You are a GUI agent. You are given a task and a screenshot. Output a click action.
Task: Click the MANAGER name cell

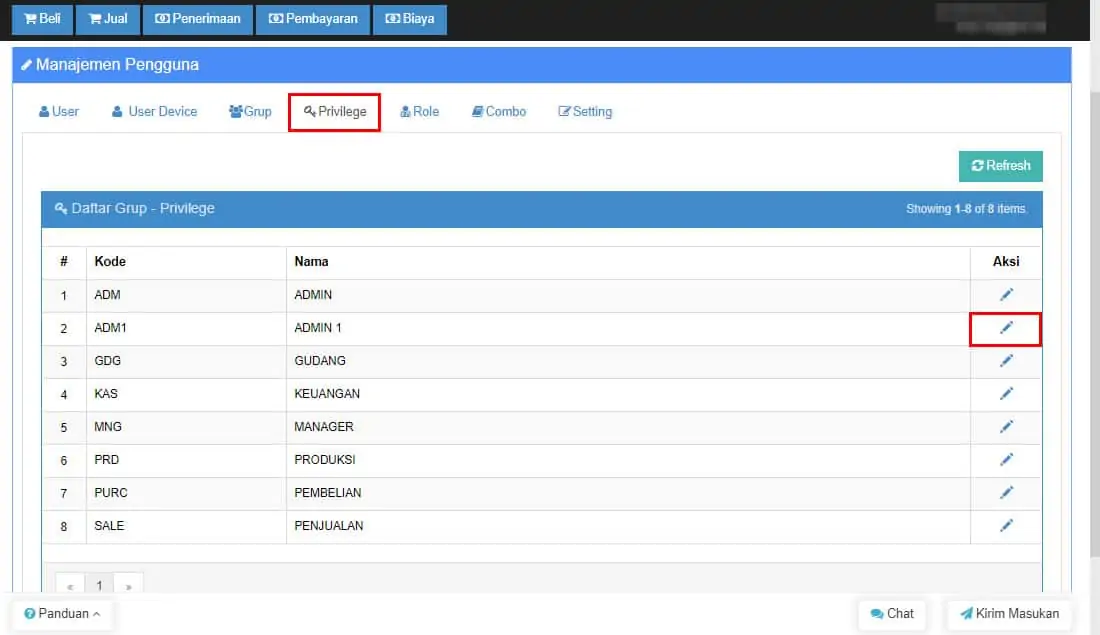628,427
